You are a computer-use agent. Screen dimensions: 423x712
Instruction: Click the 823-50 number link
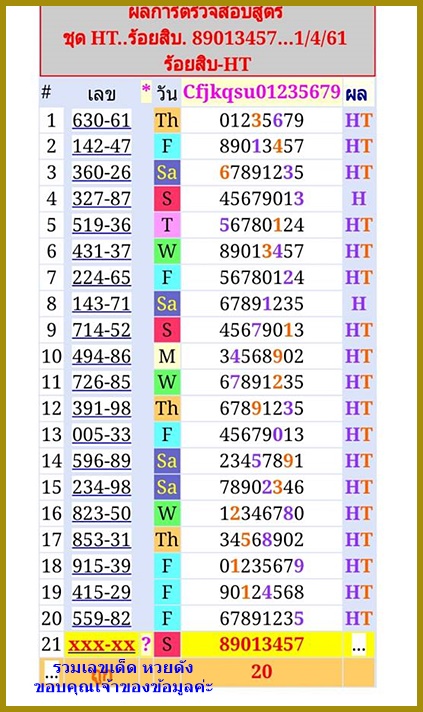[102, 514]
